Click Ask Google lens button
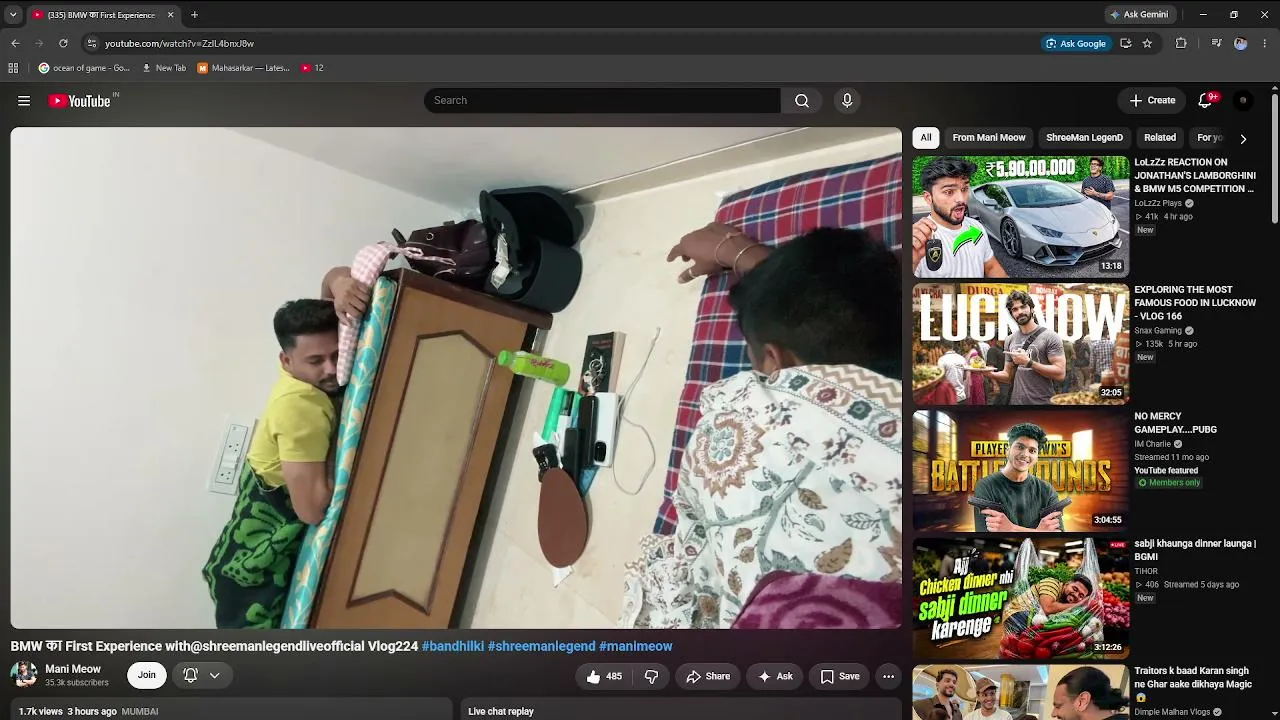The width and height of the screenshot is (1280, 720). click(x=1076, y=43)
